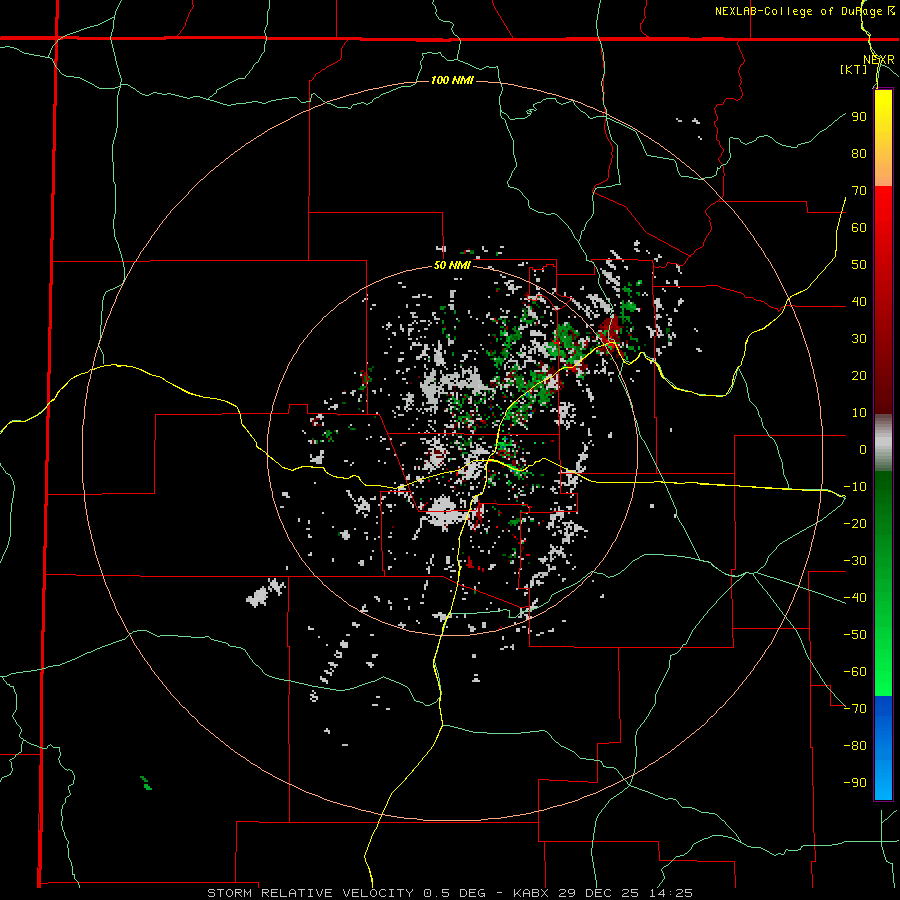
Task: Click the 40 label on the velocity scale
Action: pyautogui.click(x=859, y=301)
